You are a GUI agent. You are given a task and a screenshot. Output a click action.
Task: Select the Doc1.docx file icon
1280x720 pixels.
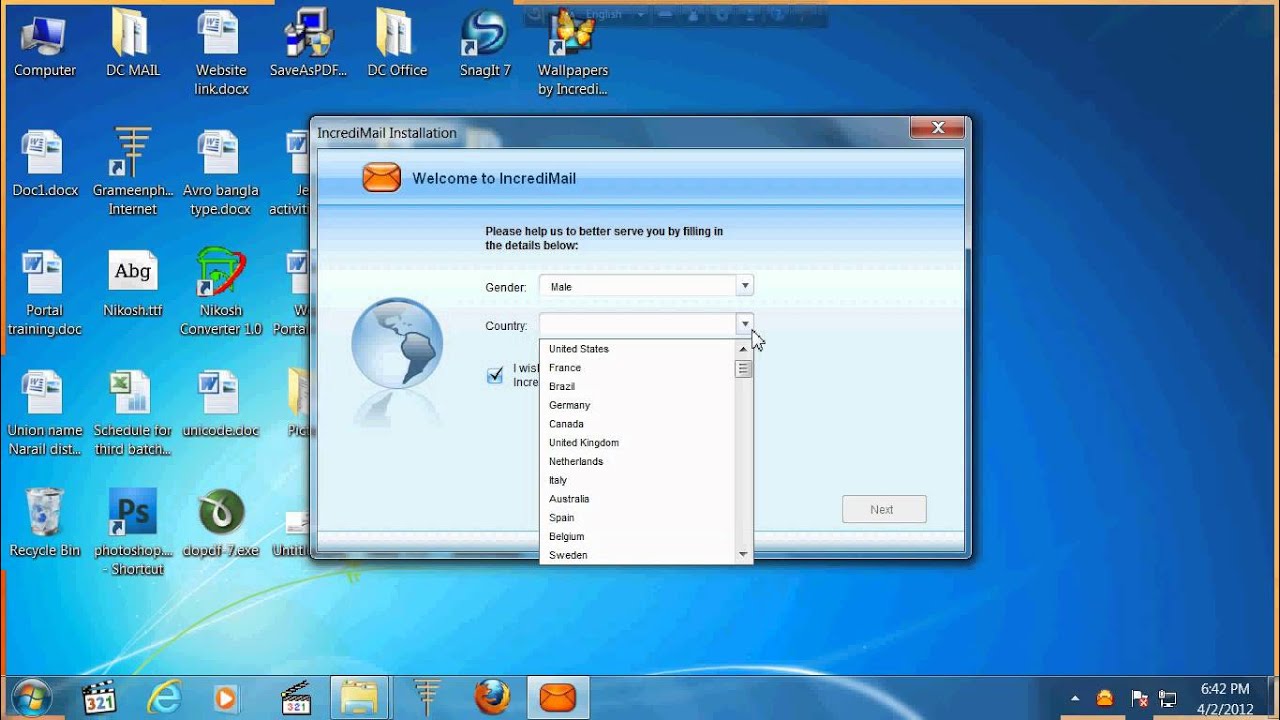pyautogui.click(x=45, y=163)
